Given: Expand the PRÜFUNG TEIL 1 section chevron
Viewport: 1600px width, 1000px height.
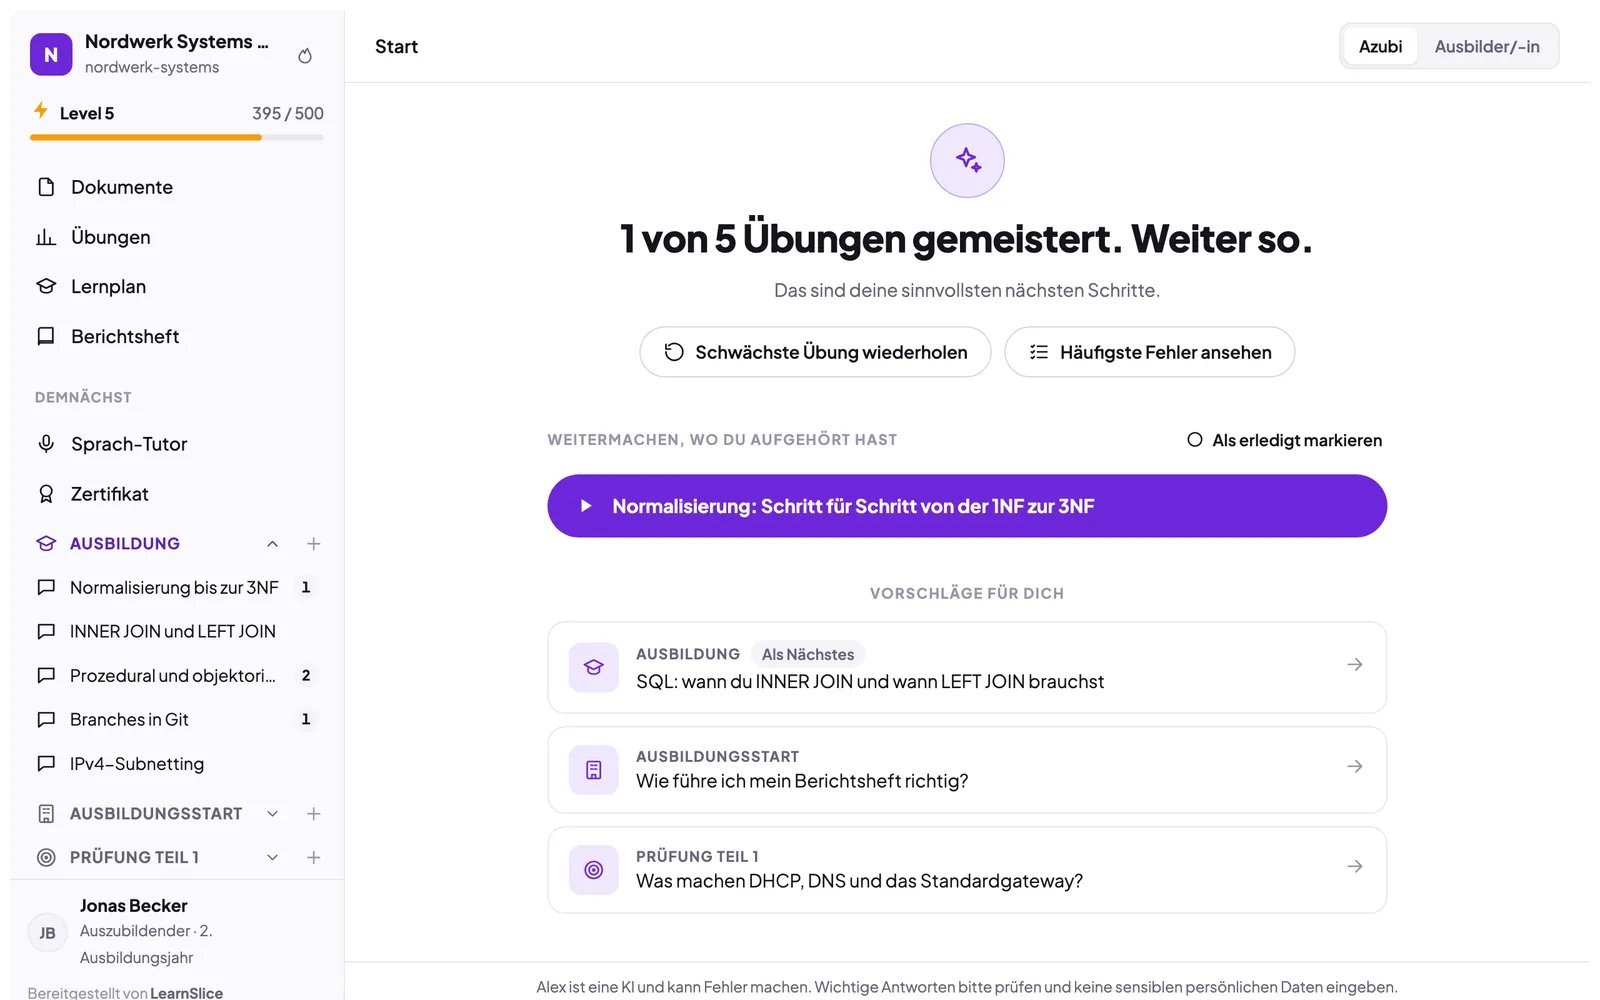Looking at the screenshot, I should 272,858.
